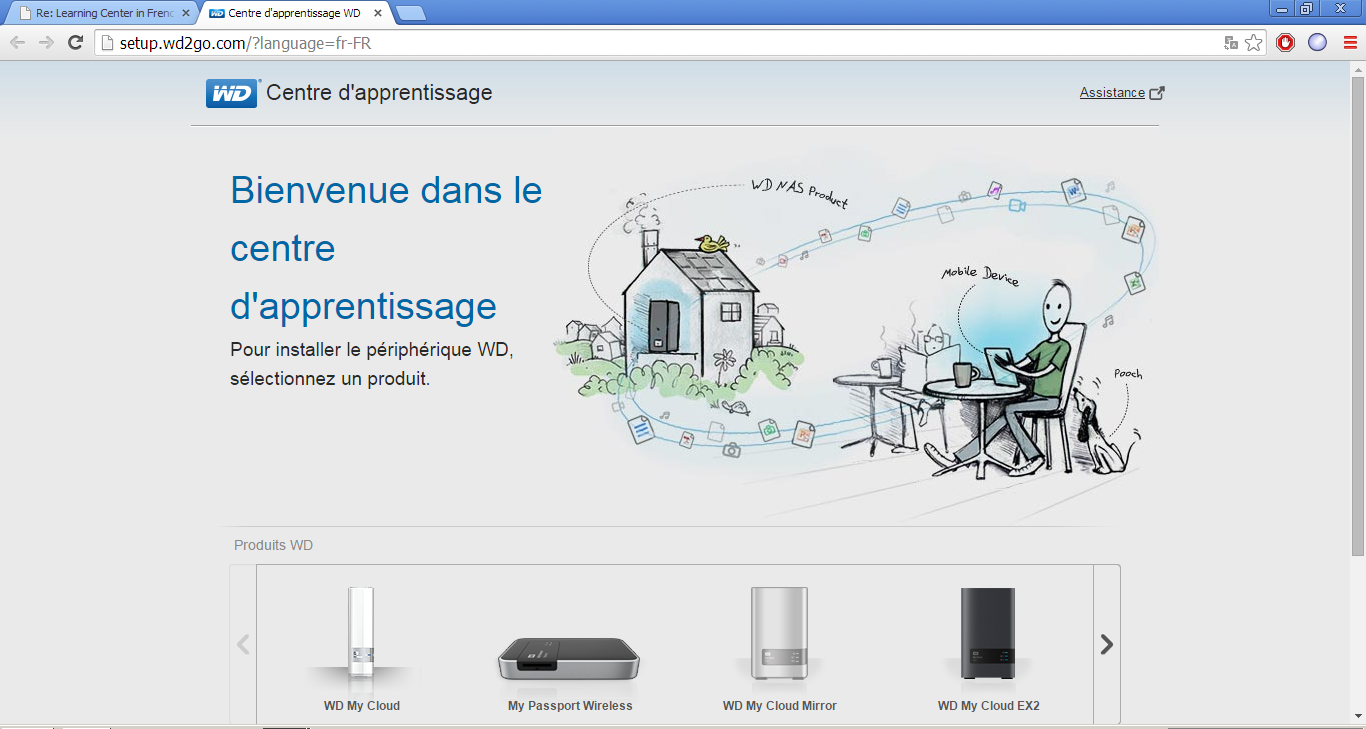Open the Chrome menu button

tap(1349, 42)
